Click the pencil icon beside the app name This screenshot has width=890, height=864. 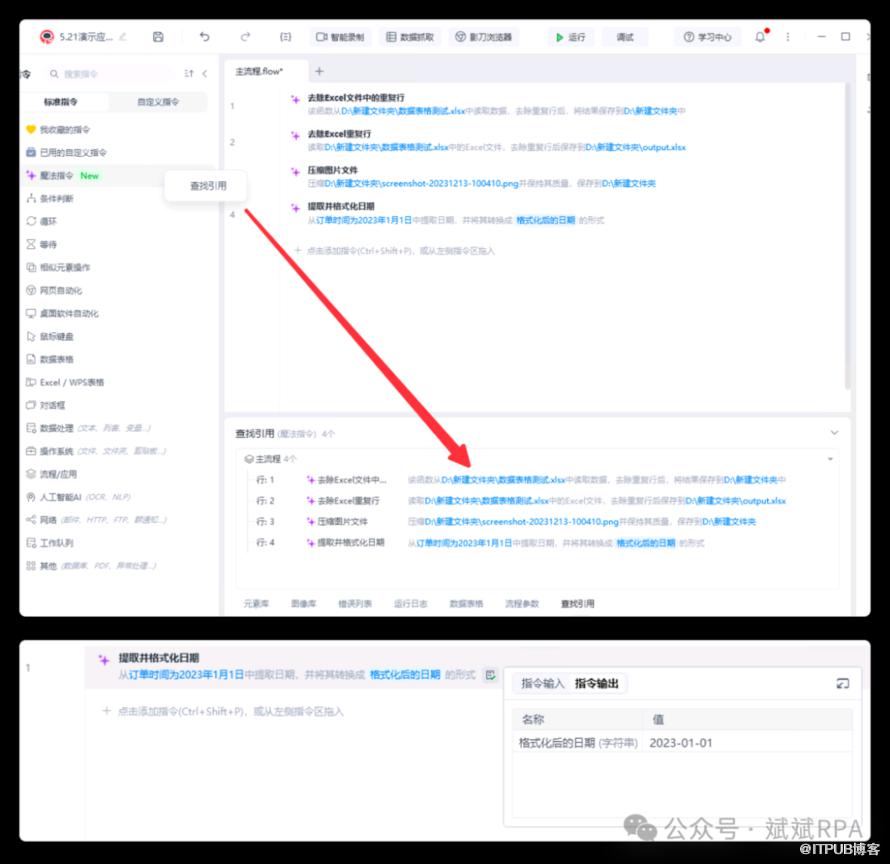[x=123, y=37]
